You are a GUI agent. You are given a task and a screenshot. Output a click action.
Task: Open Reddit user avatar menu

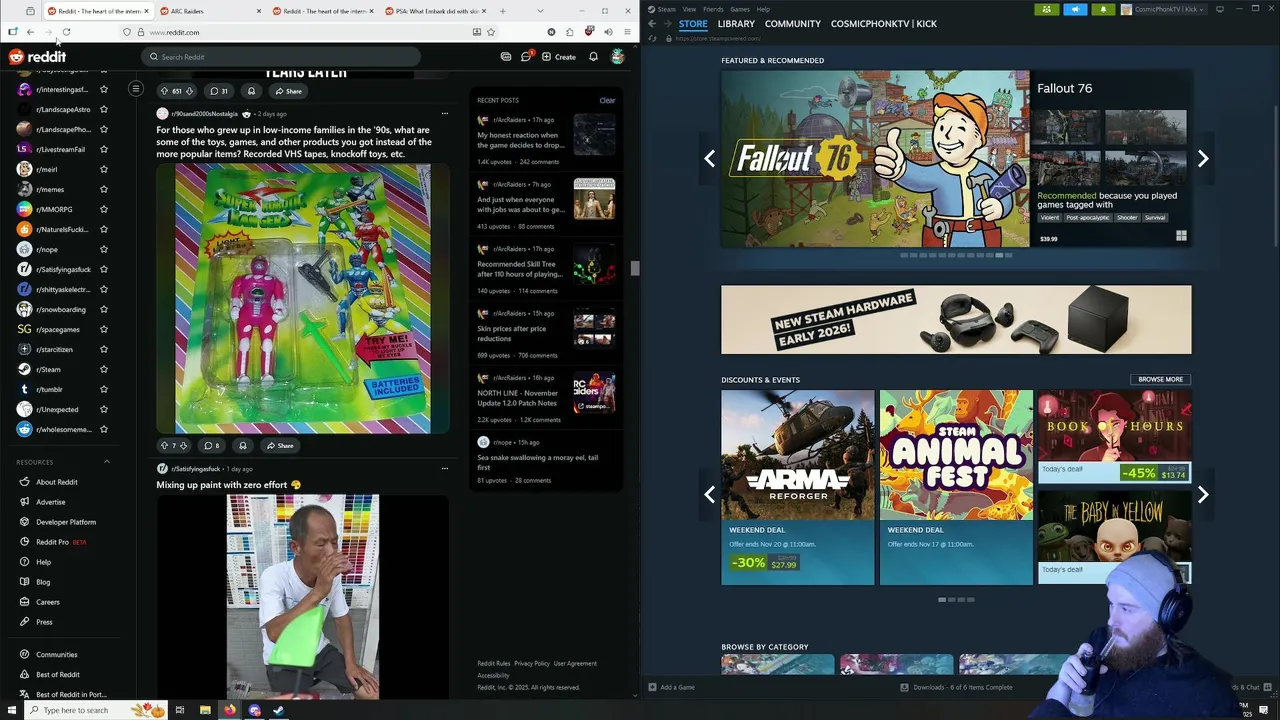coord(618,57)
